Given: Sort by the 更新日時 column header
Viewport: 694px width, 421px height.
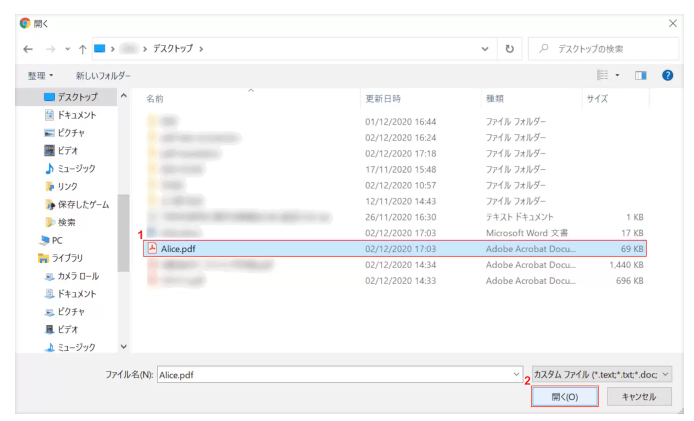Looking at the screenshot, I should point(383,99).
